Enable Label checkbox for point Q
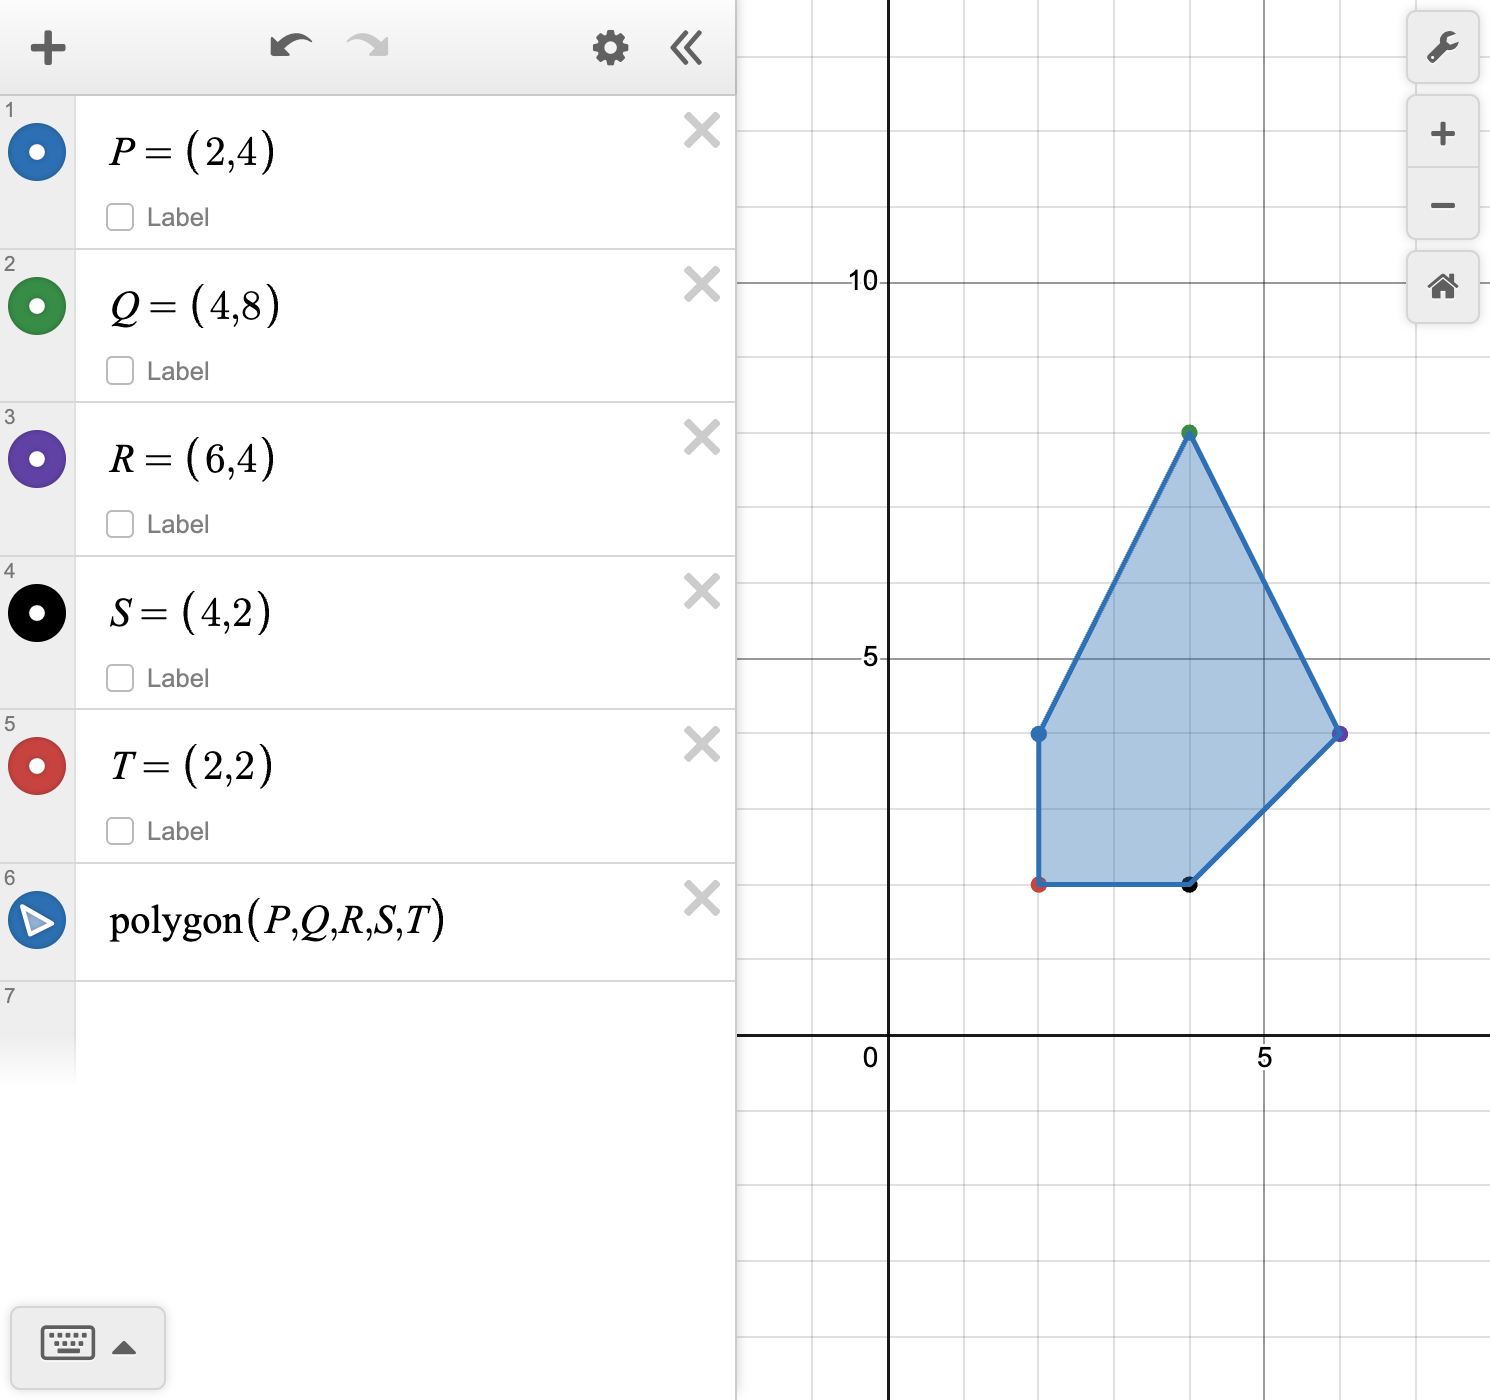This screenshot has width=1490, height=1400. [120, 371]
